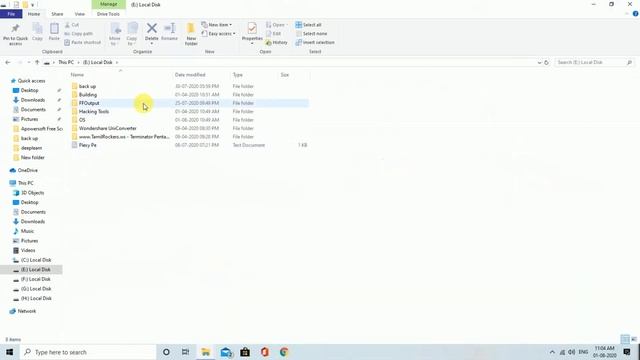640x360 pixels.
Task: Sort by the Name column header
Action: [77, 75]
